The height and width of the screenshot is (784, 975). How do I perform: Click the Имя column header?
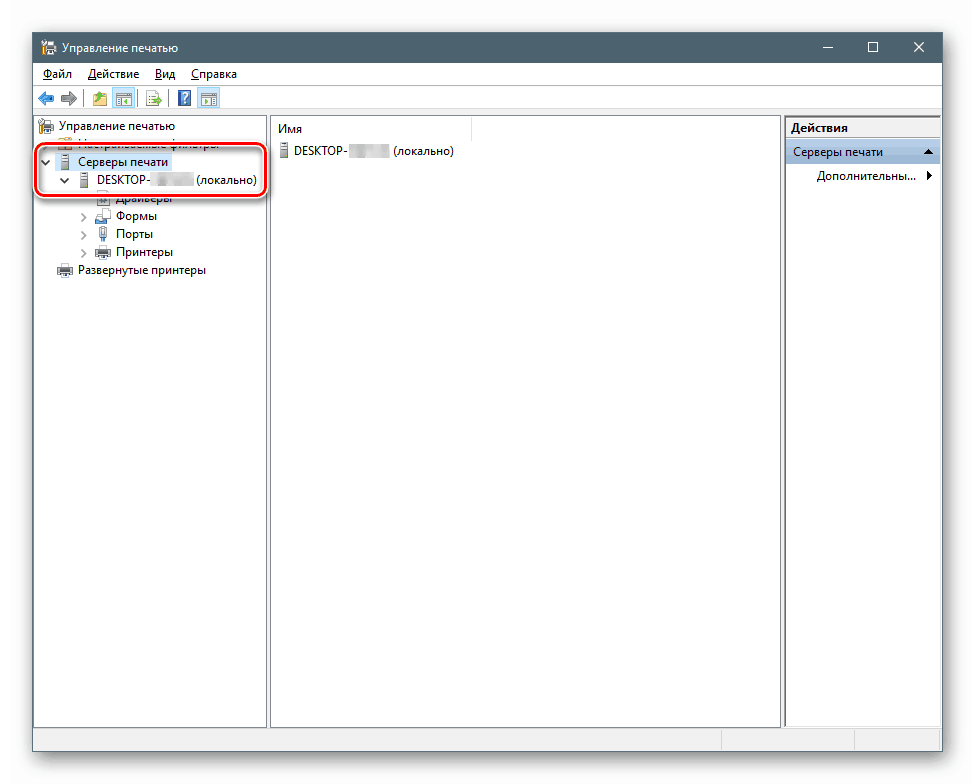372,129
